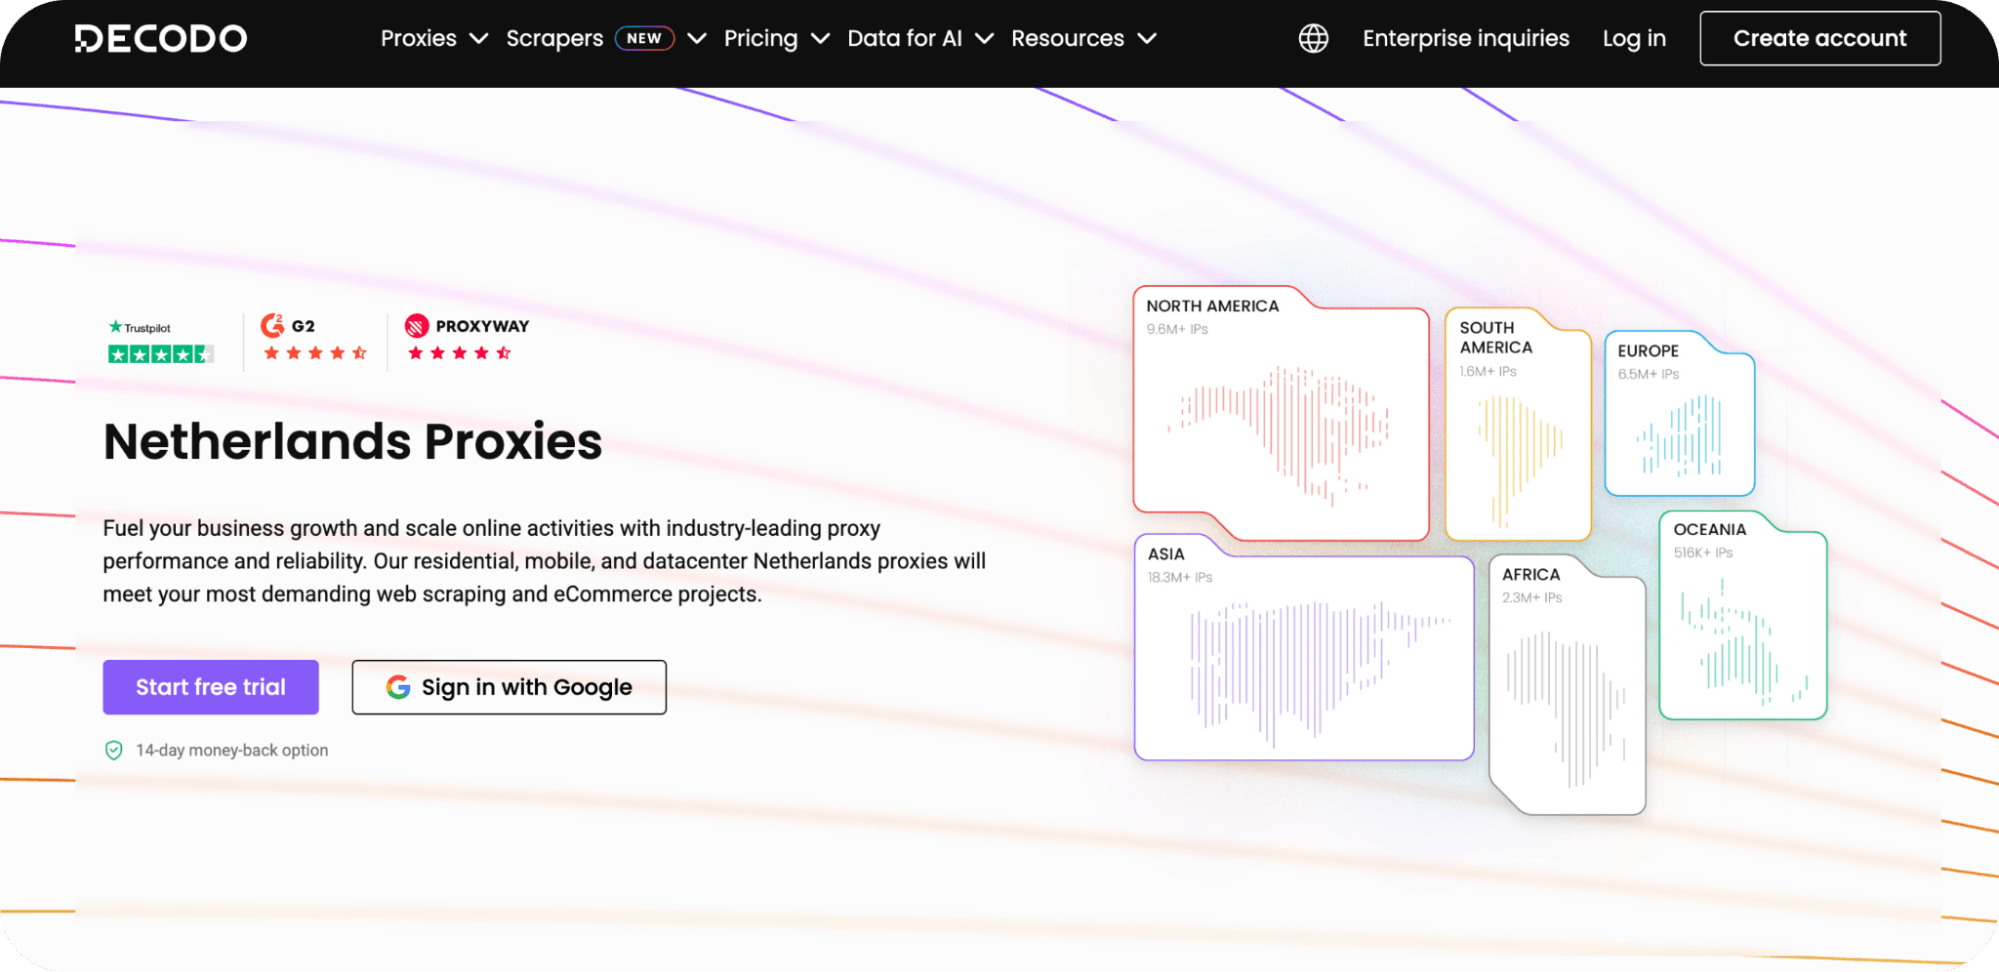Expand the Proxies dropdown chevron
Image resolution: width=1999 pixels, height=972 pixels.
[x=479, y=38]
